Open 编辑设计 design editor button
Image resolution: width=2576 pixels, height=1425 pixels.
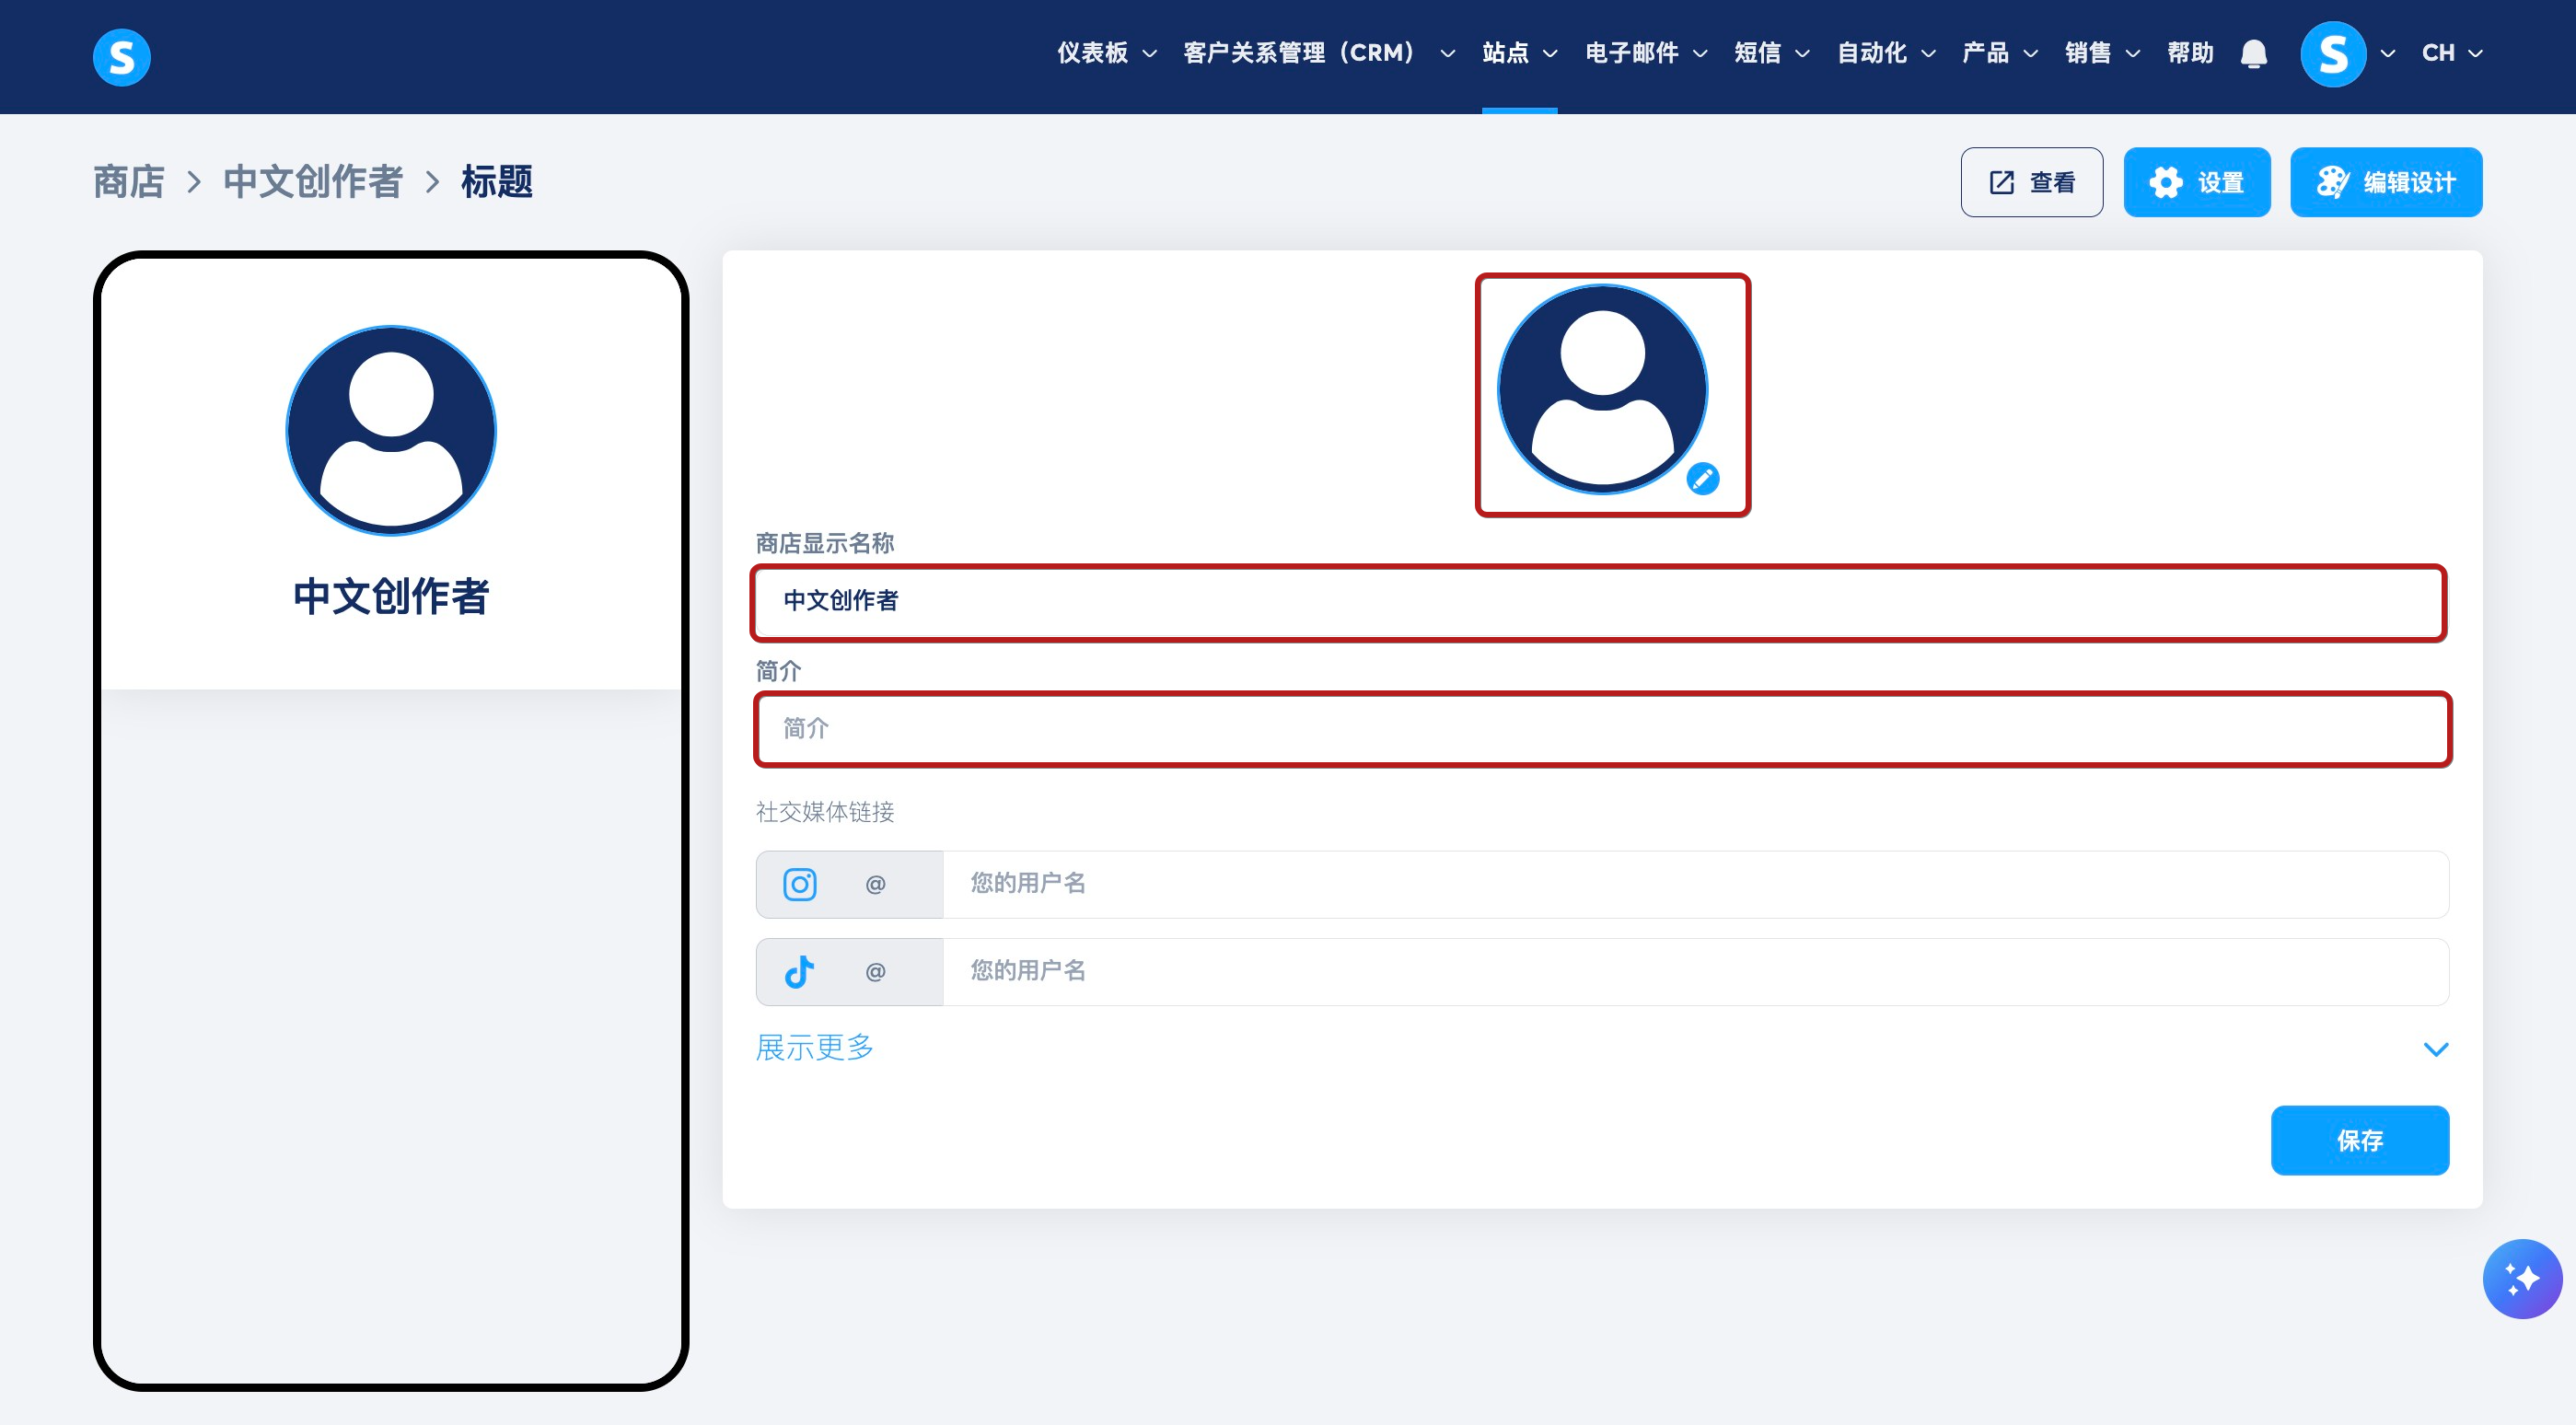click(2385, 182)
